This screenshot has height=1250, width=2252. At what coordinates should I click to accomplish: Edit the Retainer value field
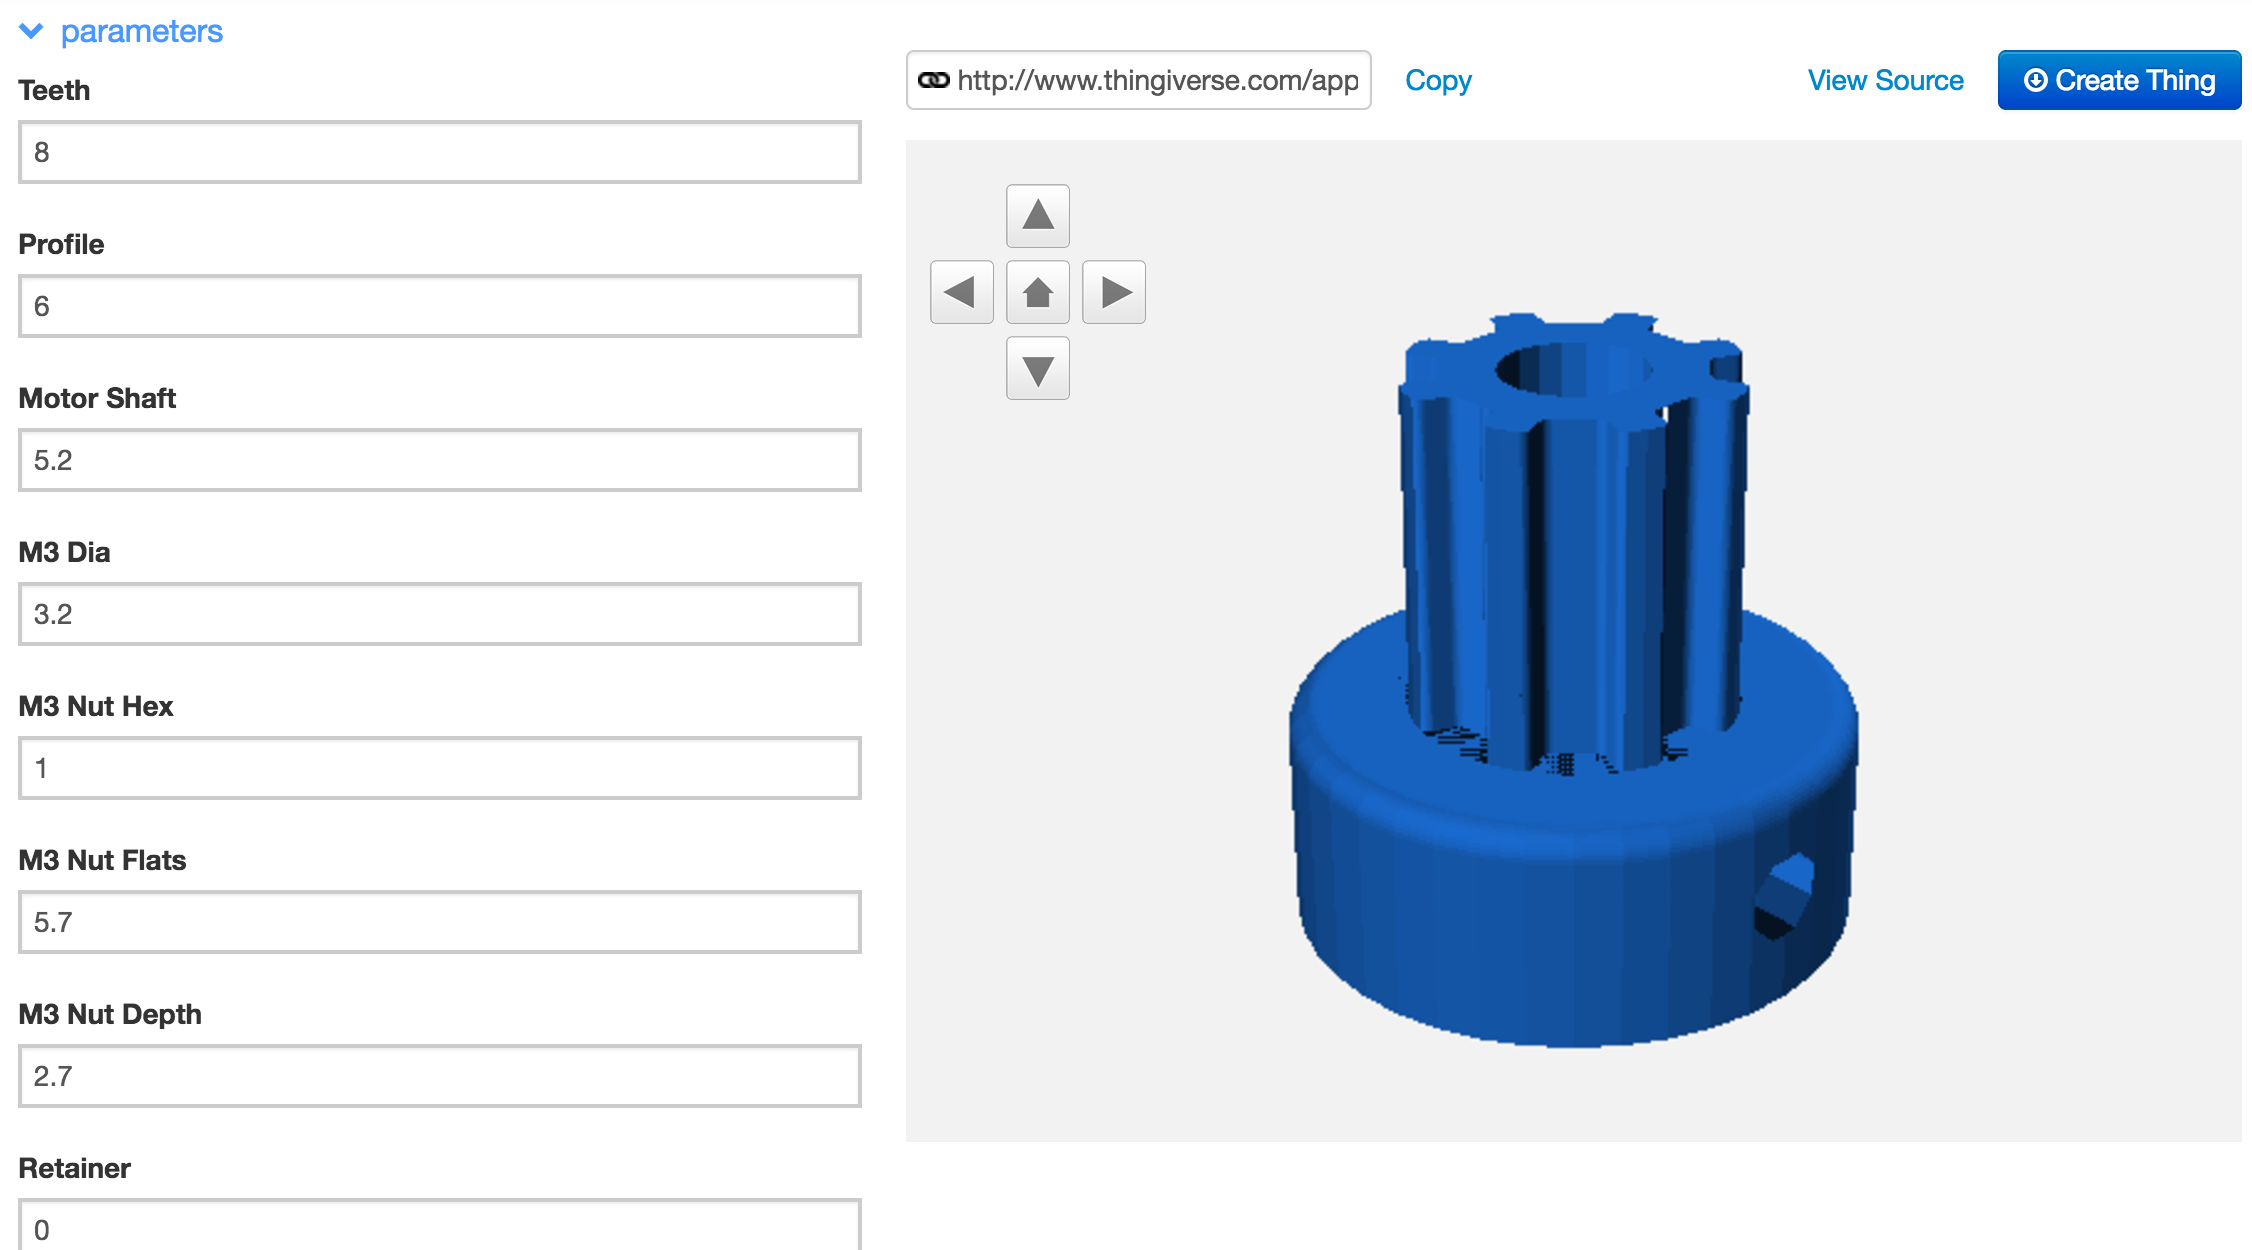[x=439, y=1226]
